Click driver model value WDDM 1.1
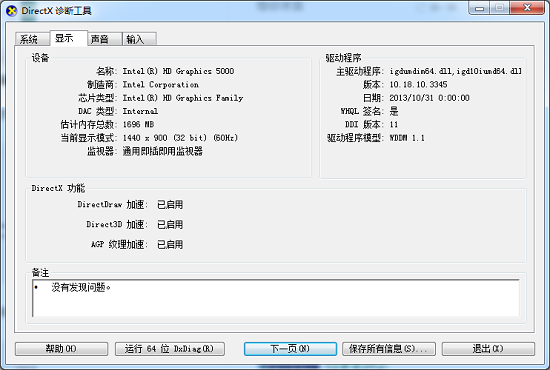This screenshot has height=370, width=550. [407, 138]
